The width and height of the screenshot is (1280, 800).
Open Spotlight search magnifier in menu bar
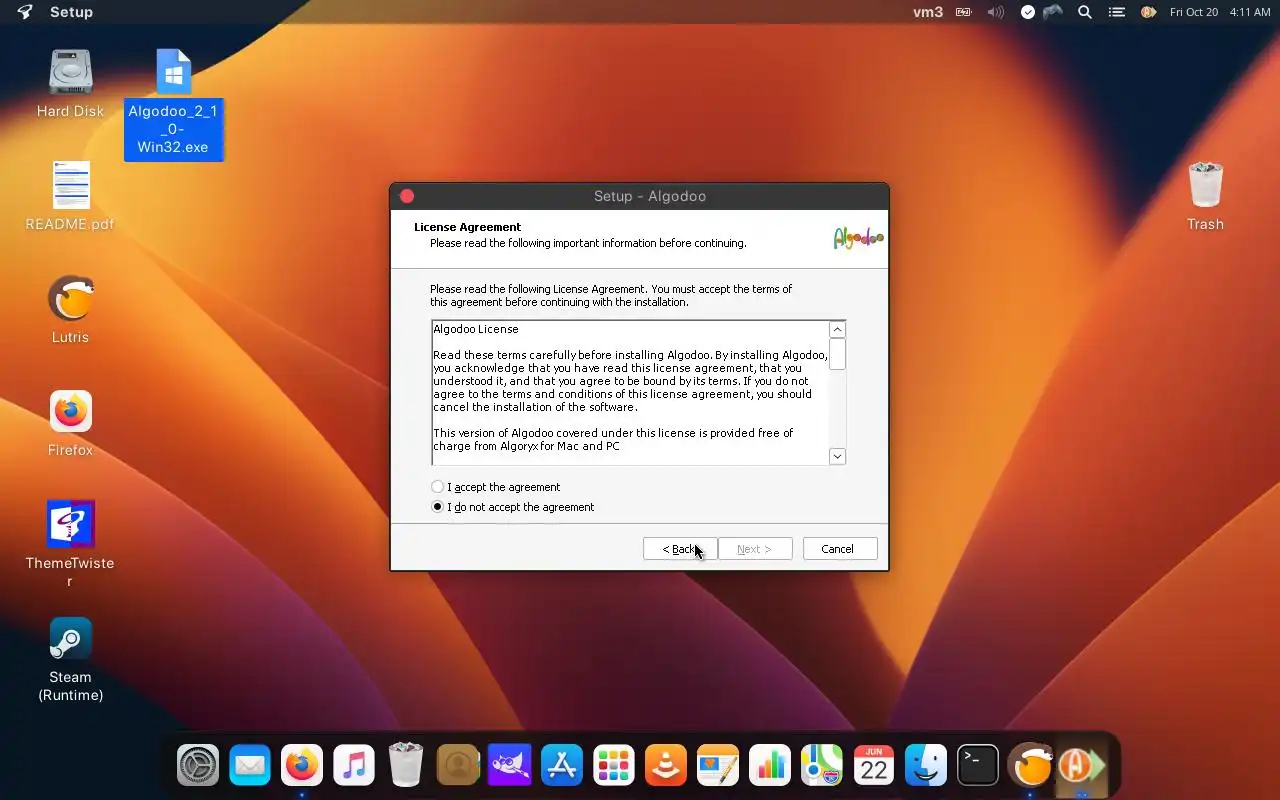pyautogui.click(x=1085, y=12)
